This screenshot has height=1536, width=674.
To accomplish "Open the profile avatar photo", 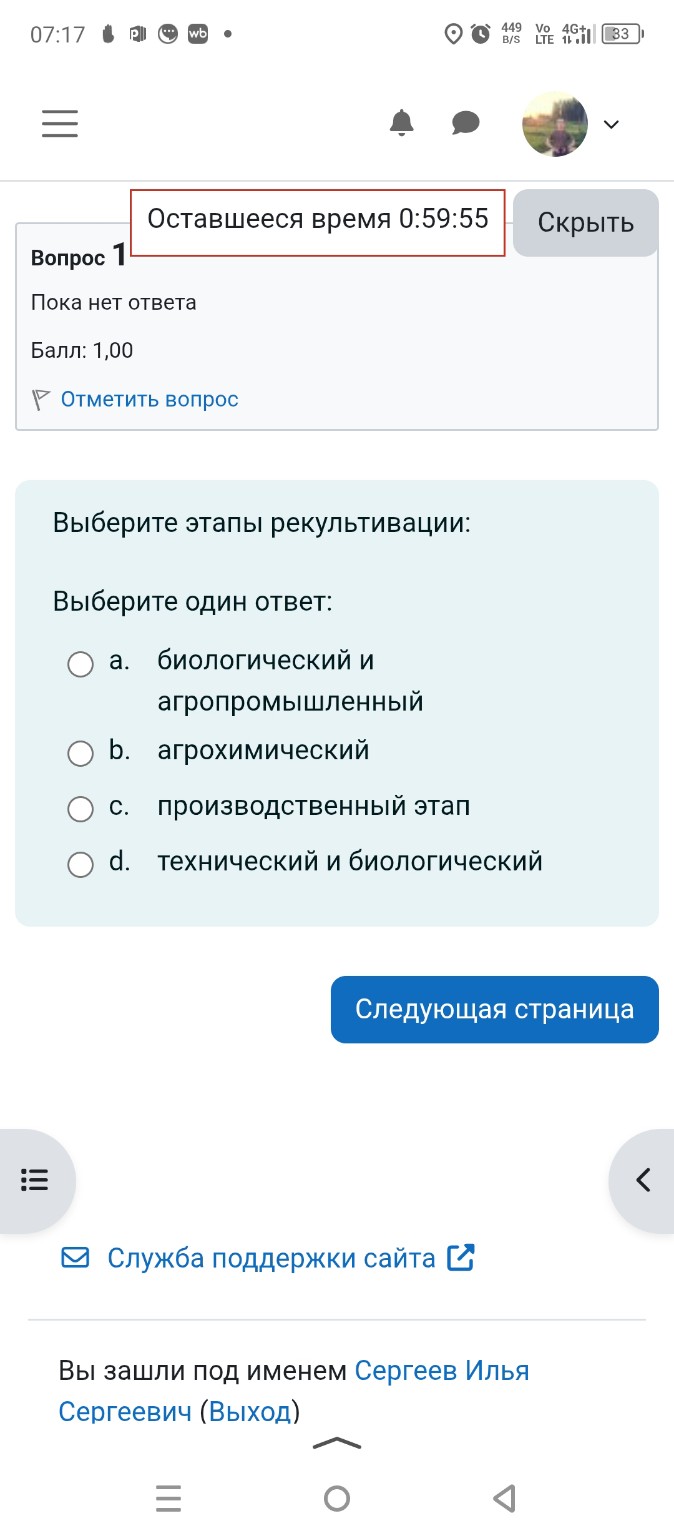I will point(556,123).
